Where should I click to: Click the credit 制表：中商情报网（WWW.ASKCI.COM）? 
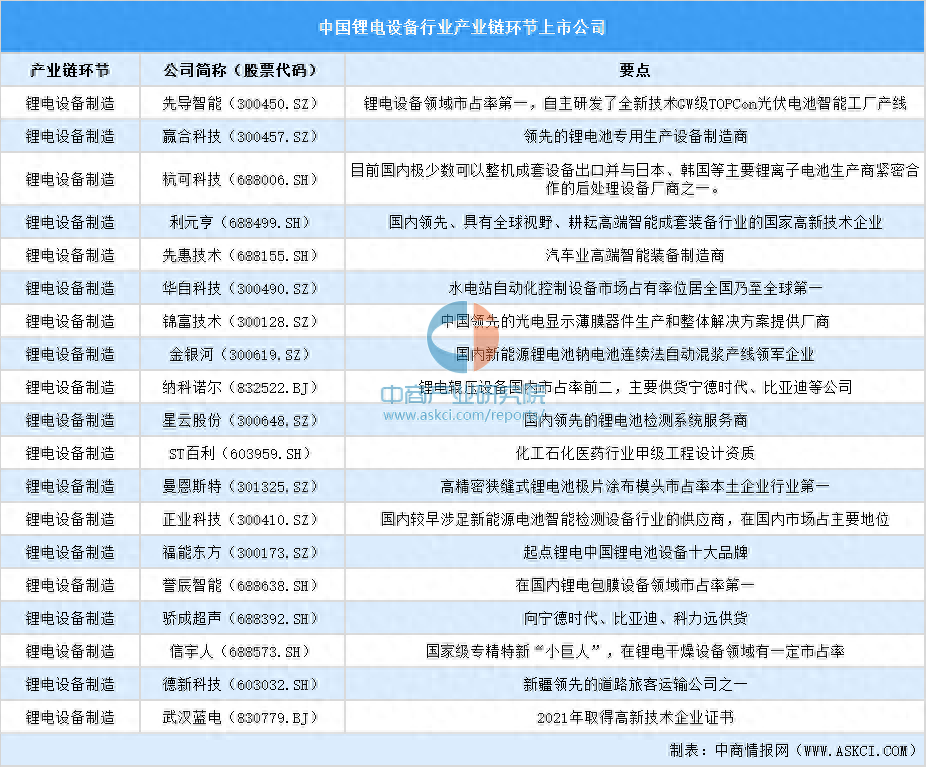(794, 751)
